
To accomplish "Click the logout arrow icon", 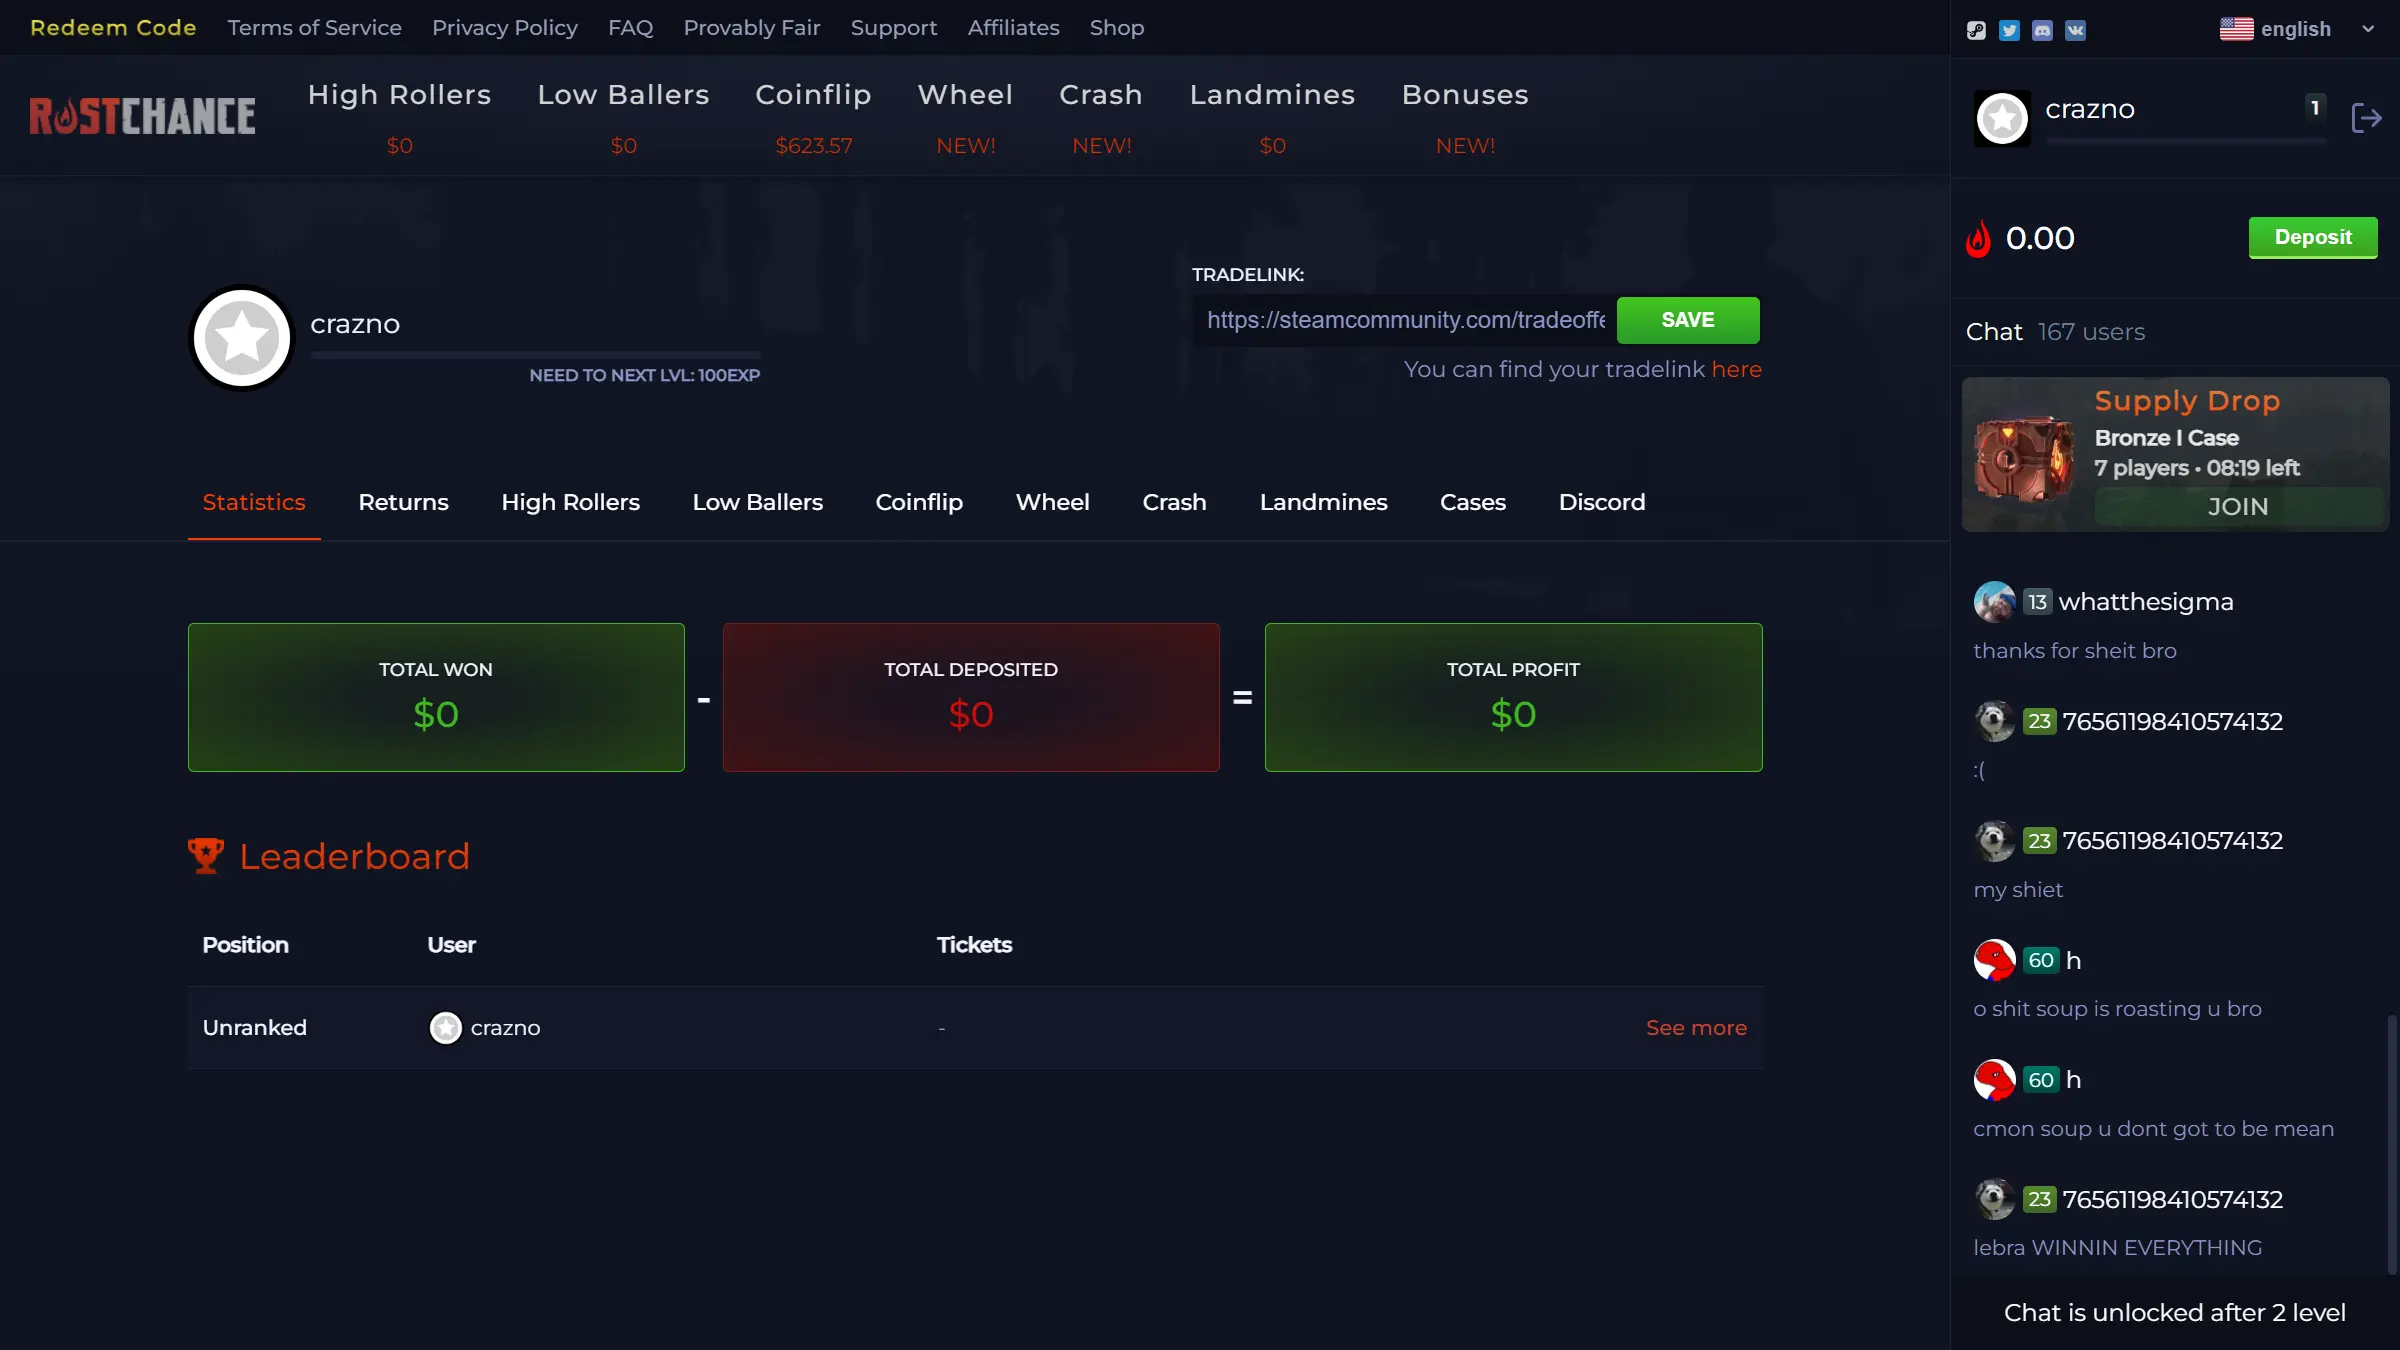I will pyautogui.click(x=2366, y=118).
